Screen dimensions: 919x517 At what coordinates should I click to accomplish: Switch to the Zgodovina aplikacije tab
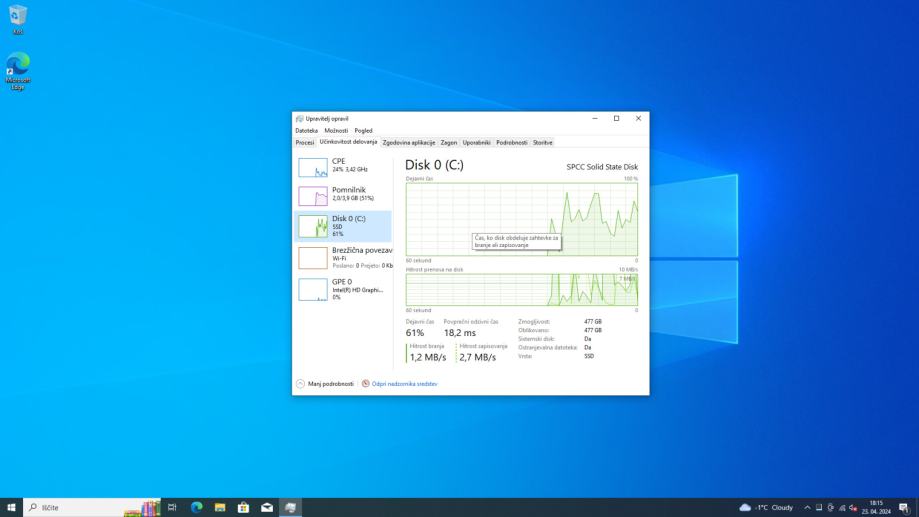(408, 142)
